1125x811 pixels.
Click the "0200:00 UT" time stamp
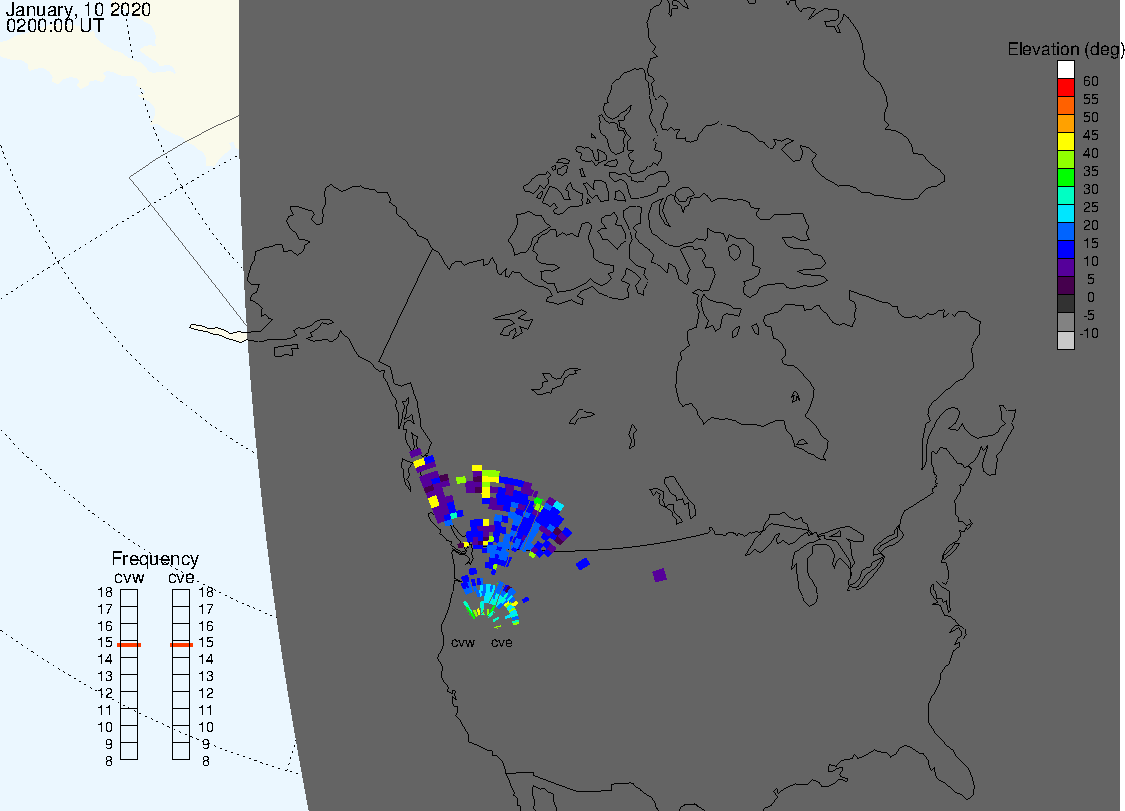point(55,25)
